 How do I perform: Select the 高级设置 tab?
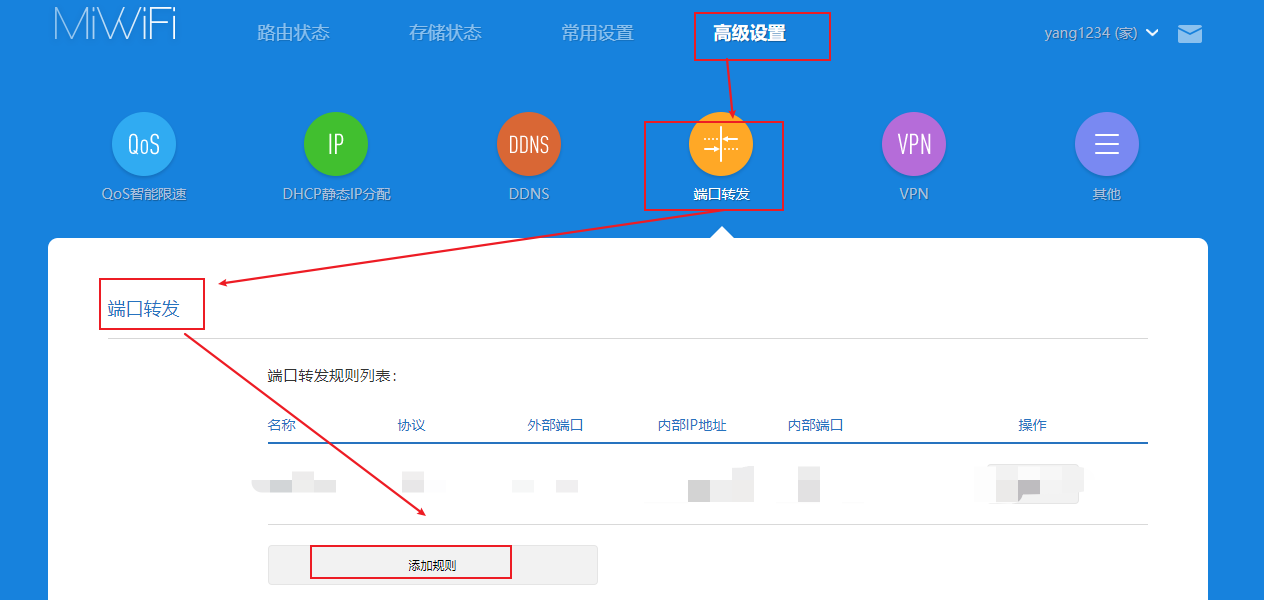coord(749,33)
